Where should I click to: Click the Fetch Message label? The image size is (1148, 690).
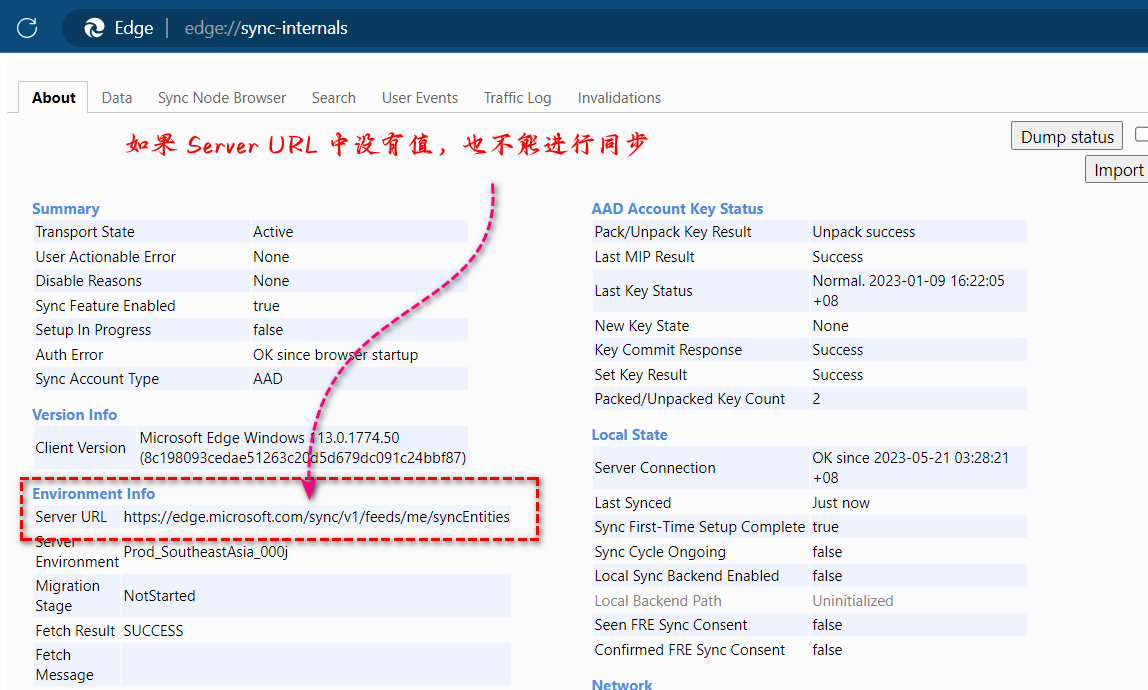click(64, 665)
